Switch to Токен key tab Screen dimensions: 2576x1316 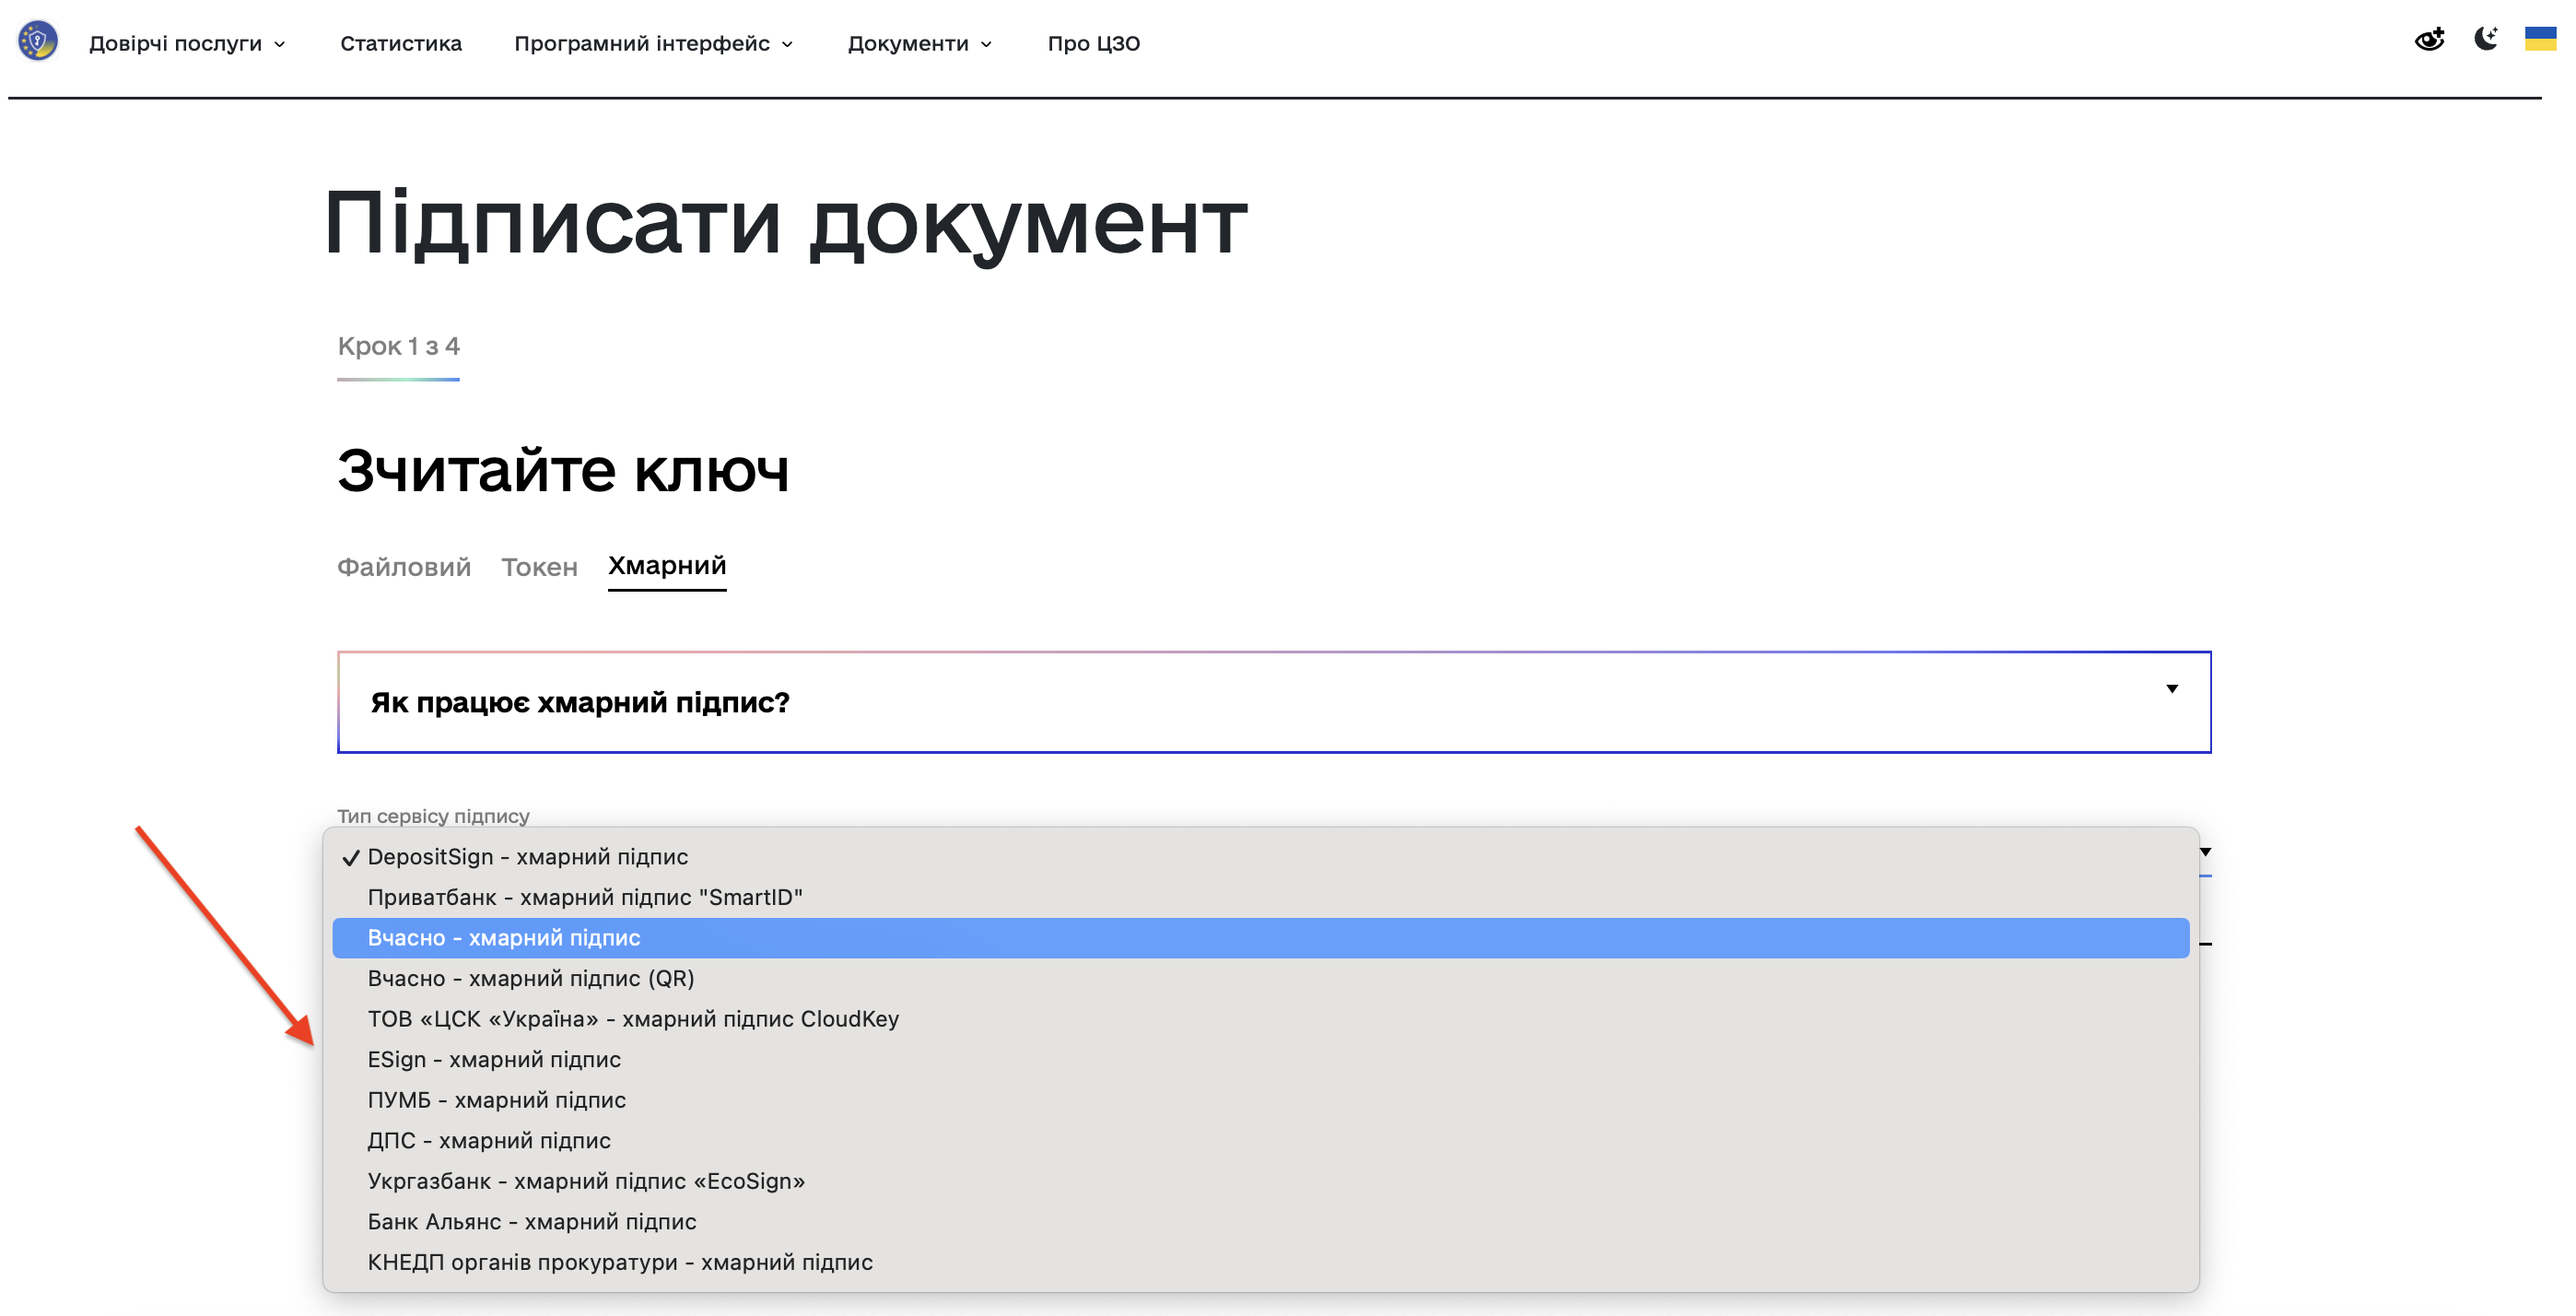click(x=539, y=567)
